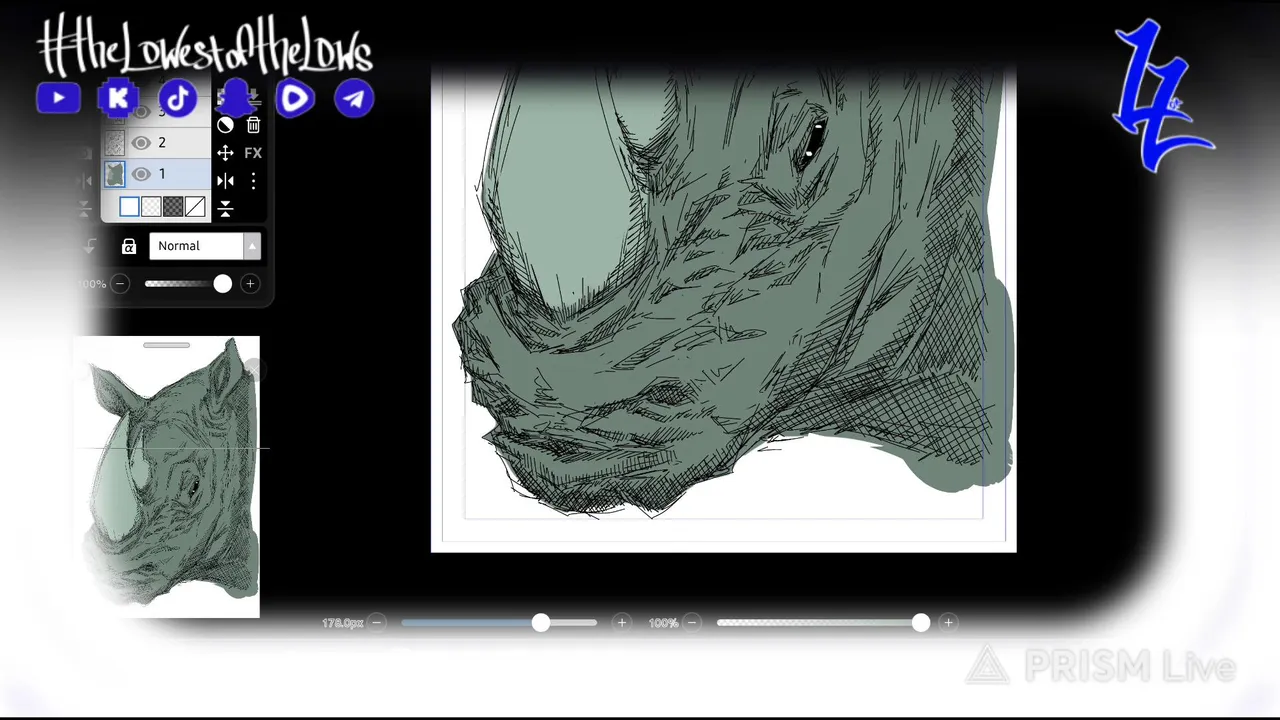Click the layer opacity slider handle
This screenshot has width=1280, height=720.
click(x=222, y=284)
